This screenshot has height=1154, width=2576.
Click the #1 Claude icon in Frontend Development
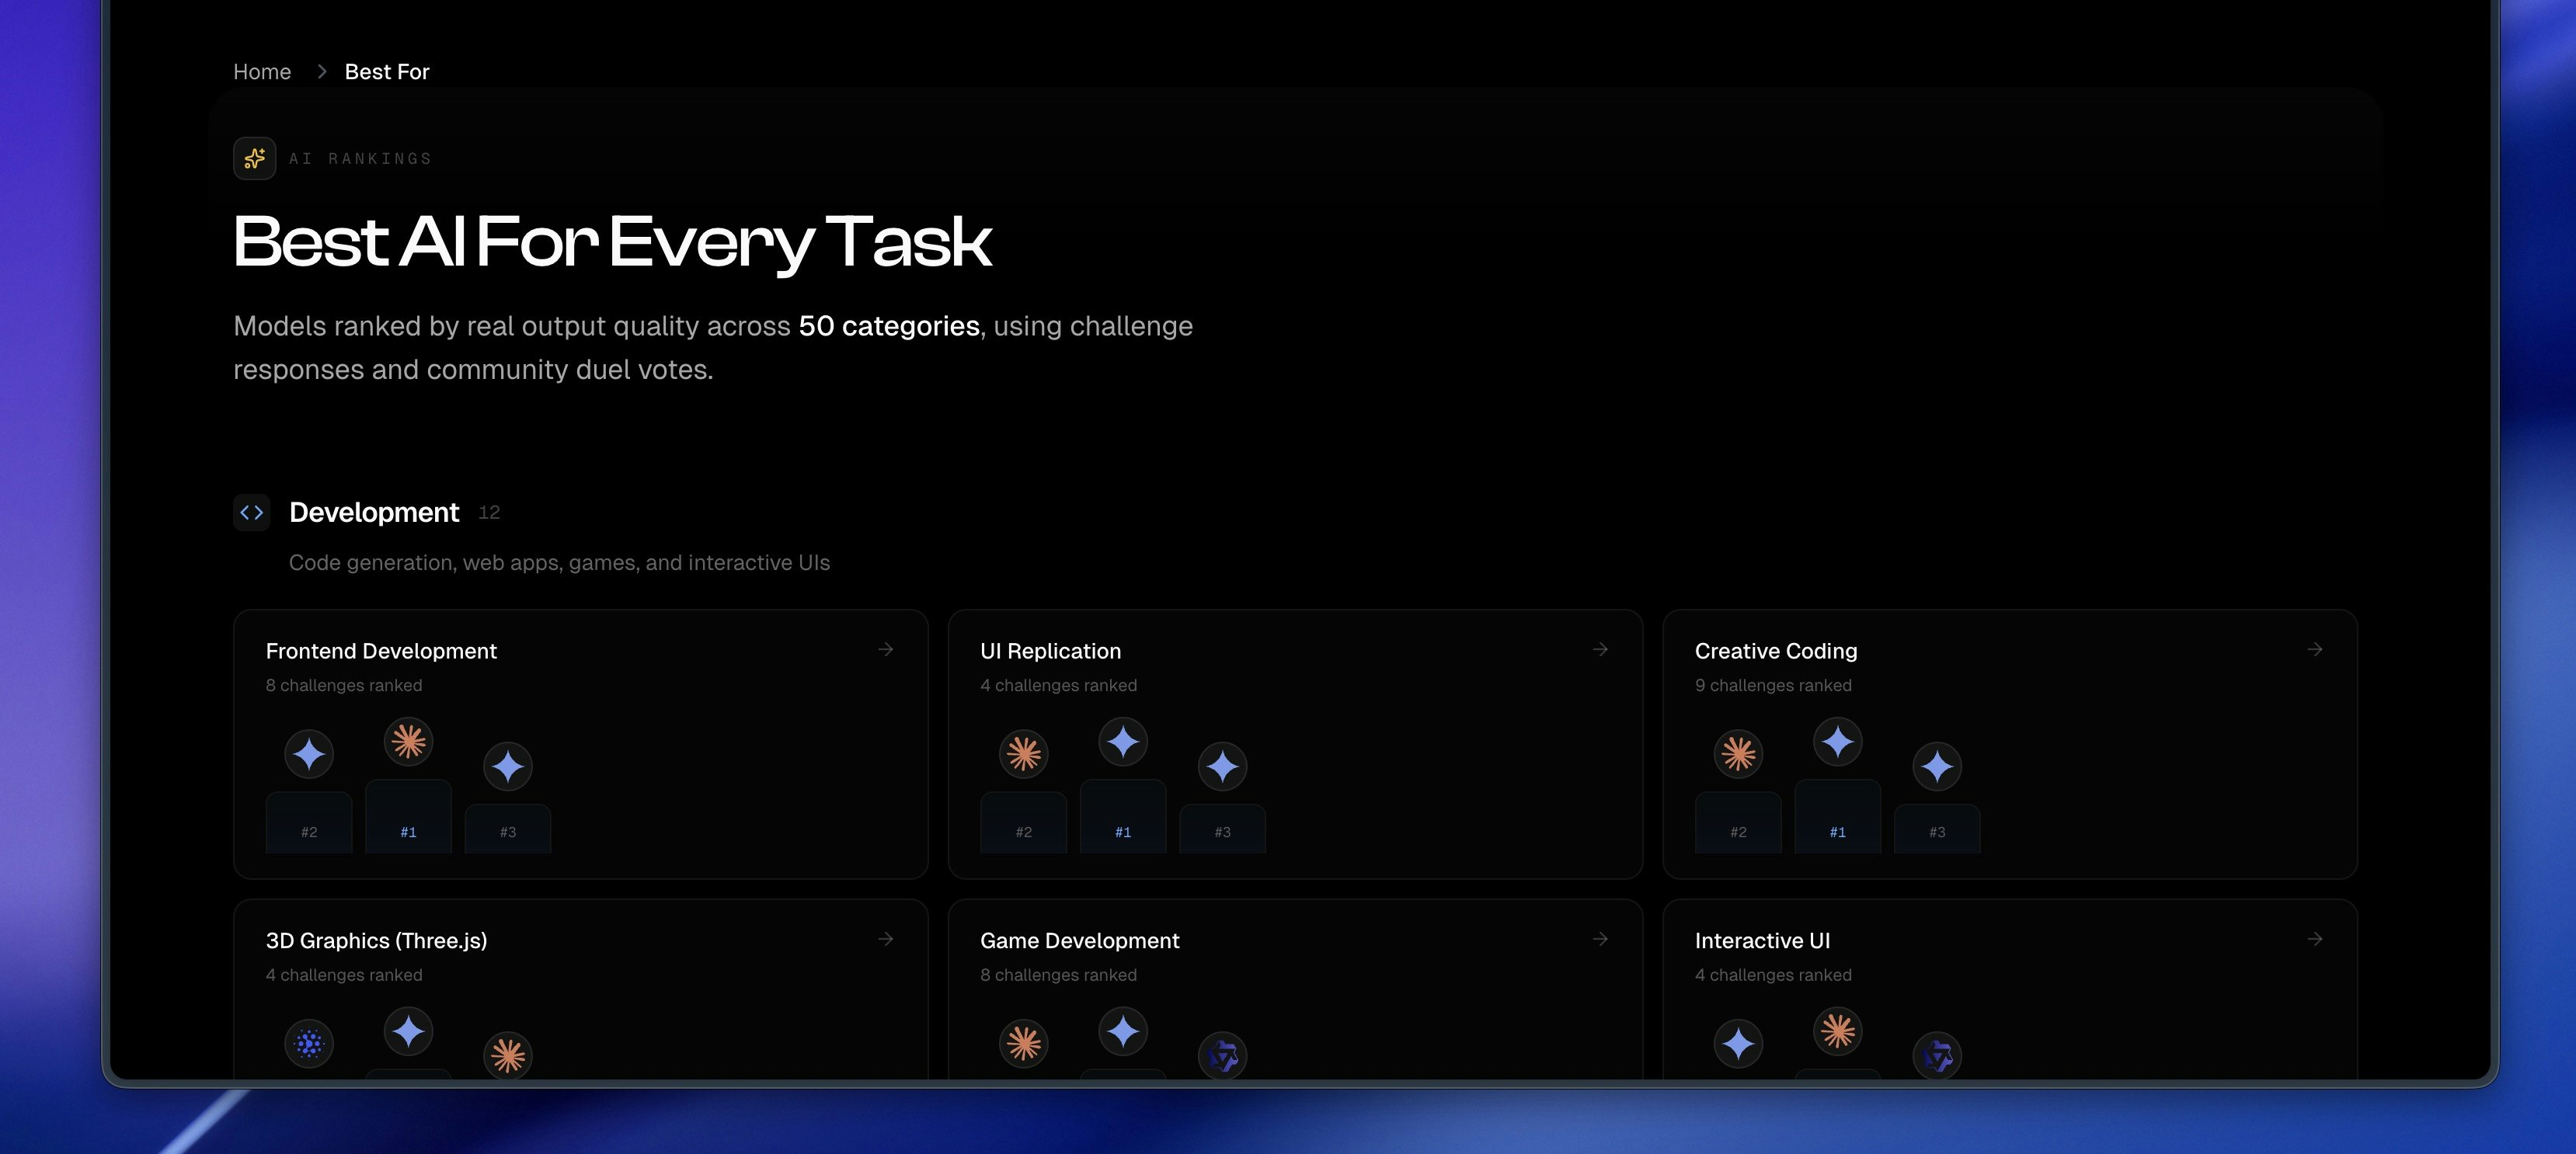click(x=408, y=741)
